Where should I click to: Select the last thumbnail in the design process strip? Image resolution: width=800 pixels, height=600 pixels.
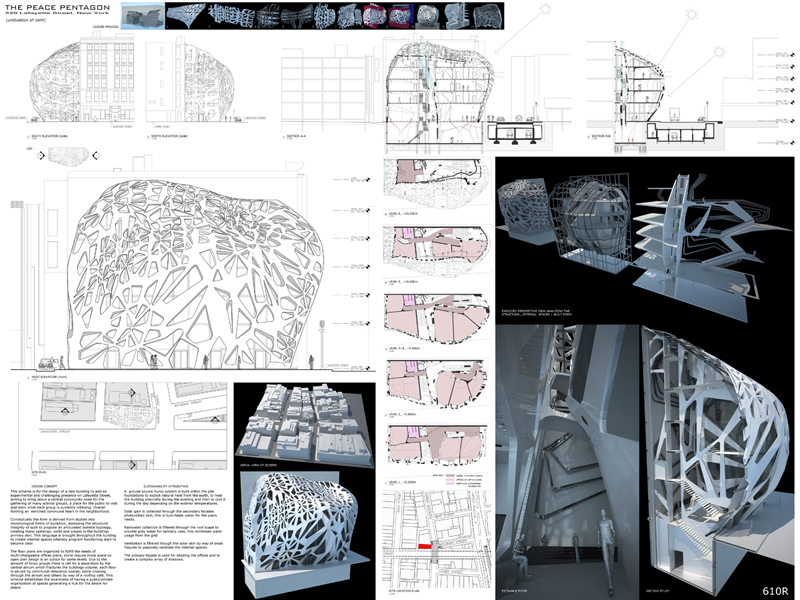[x=492, y=17]
